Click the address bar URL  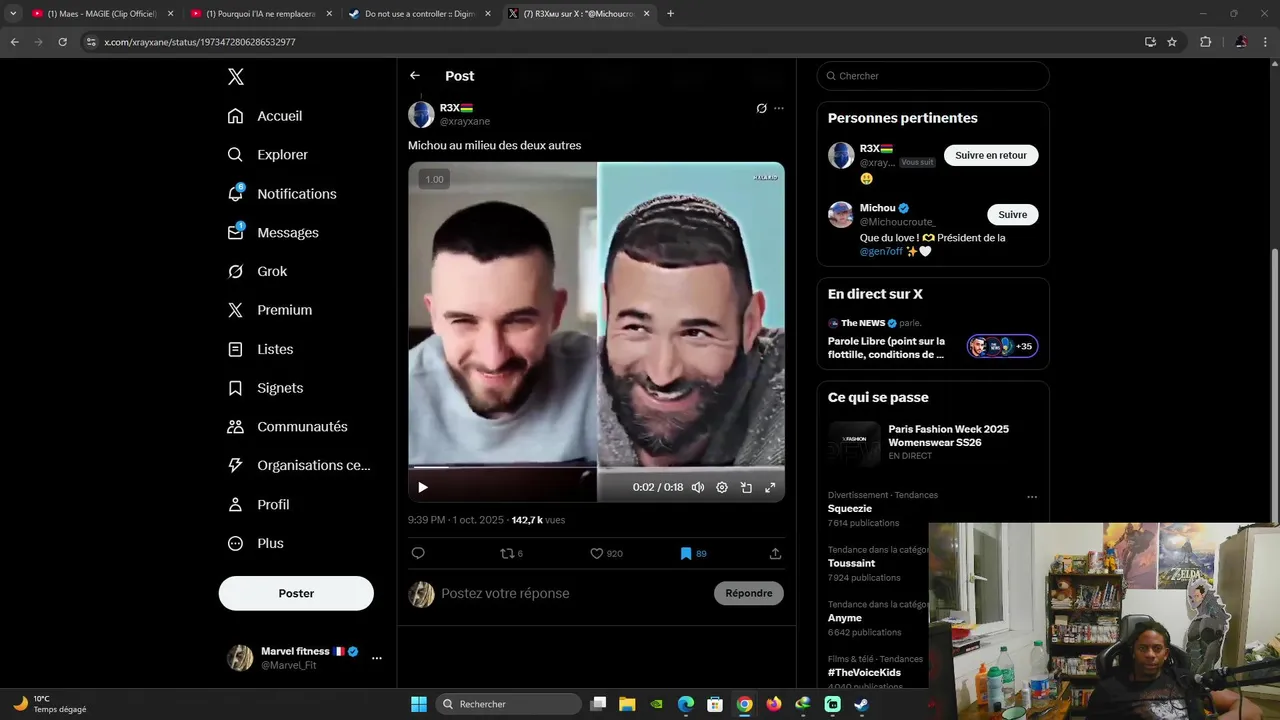pos(200,42)
